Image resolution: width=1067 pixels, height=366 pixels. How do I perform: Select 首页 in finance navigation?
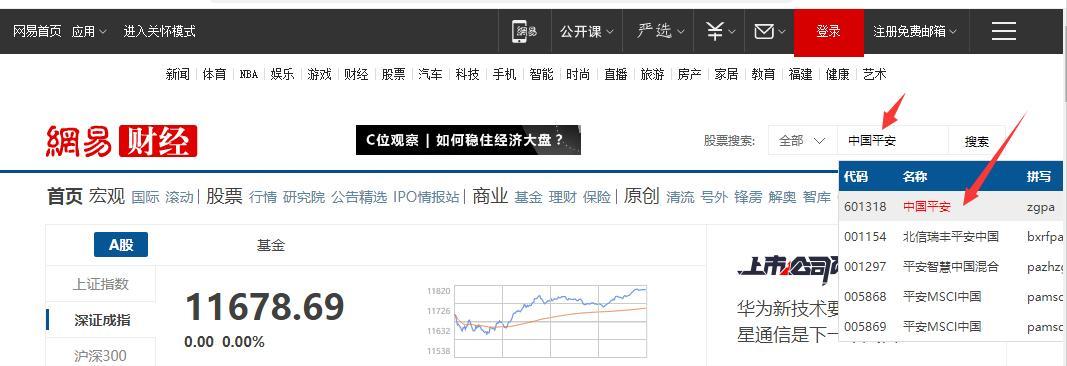click(x=65, y=197)
